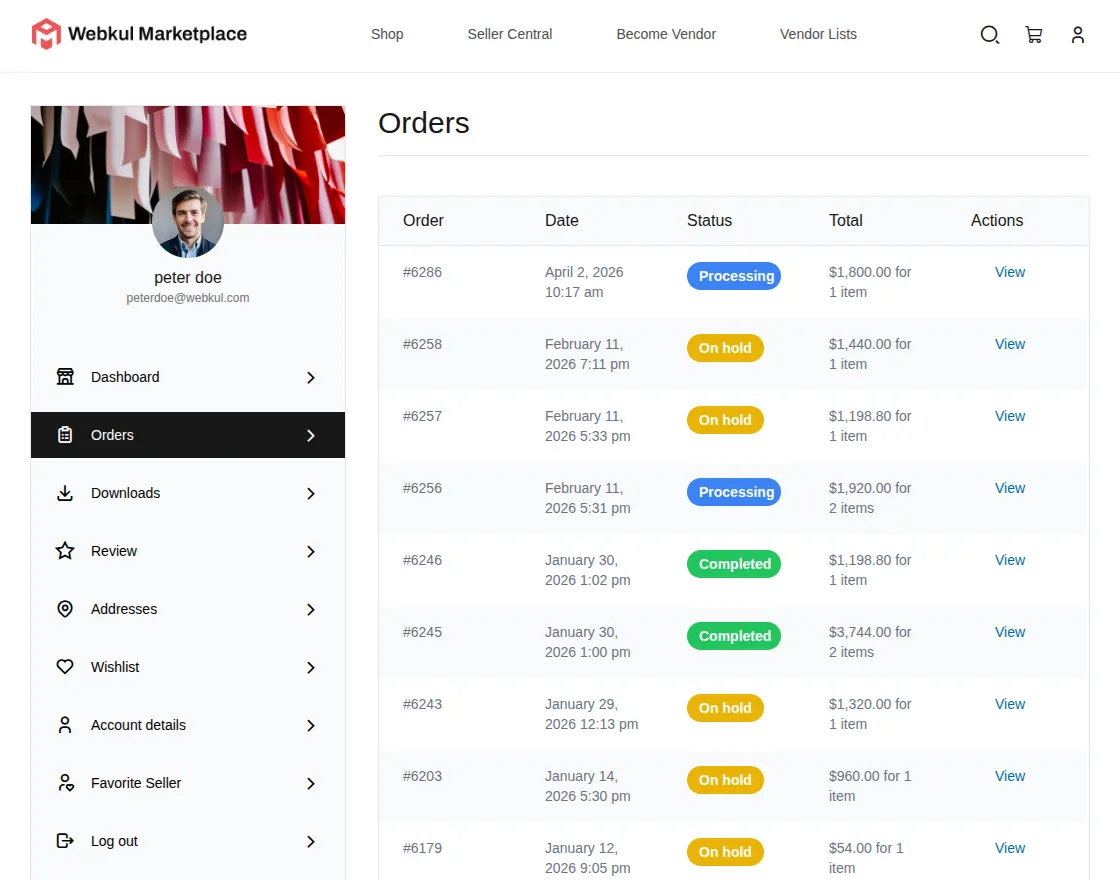The width and height of the screenshot is (1120, 880).
Task: Click the Log out exit icon
Action: (x=65, y=841)
